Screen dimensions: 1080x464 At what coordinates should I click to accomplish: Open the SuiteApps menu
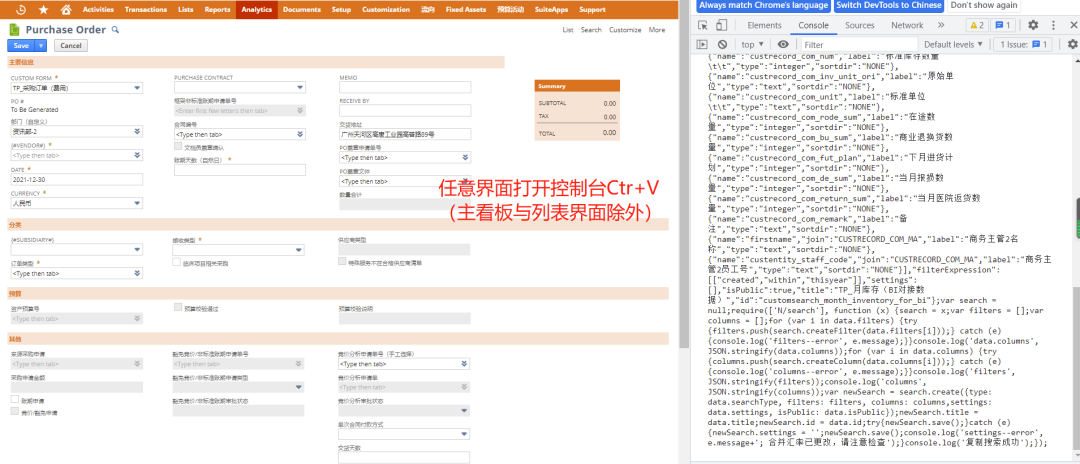[551, 10]
